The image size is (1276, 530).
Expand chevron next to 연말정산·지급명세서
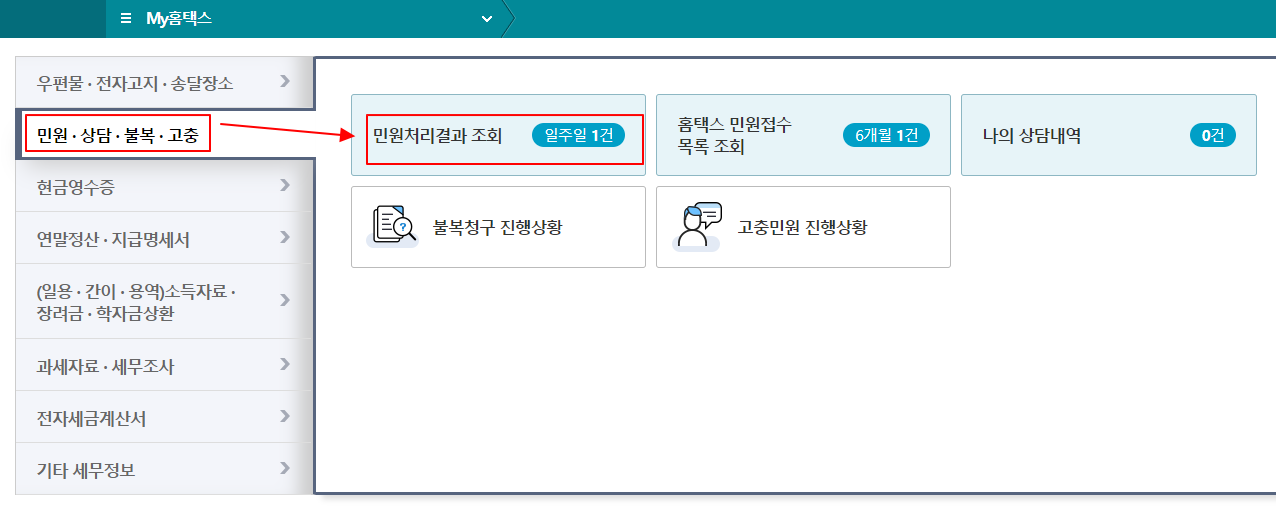(x=286, y=237)
